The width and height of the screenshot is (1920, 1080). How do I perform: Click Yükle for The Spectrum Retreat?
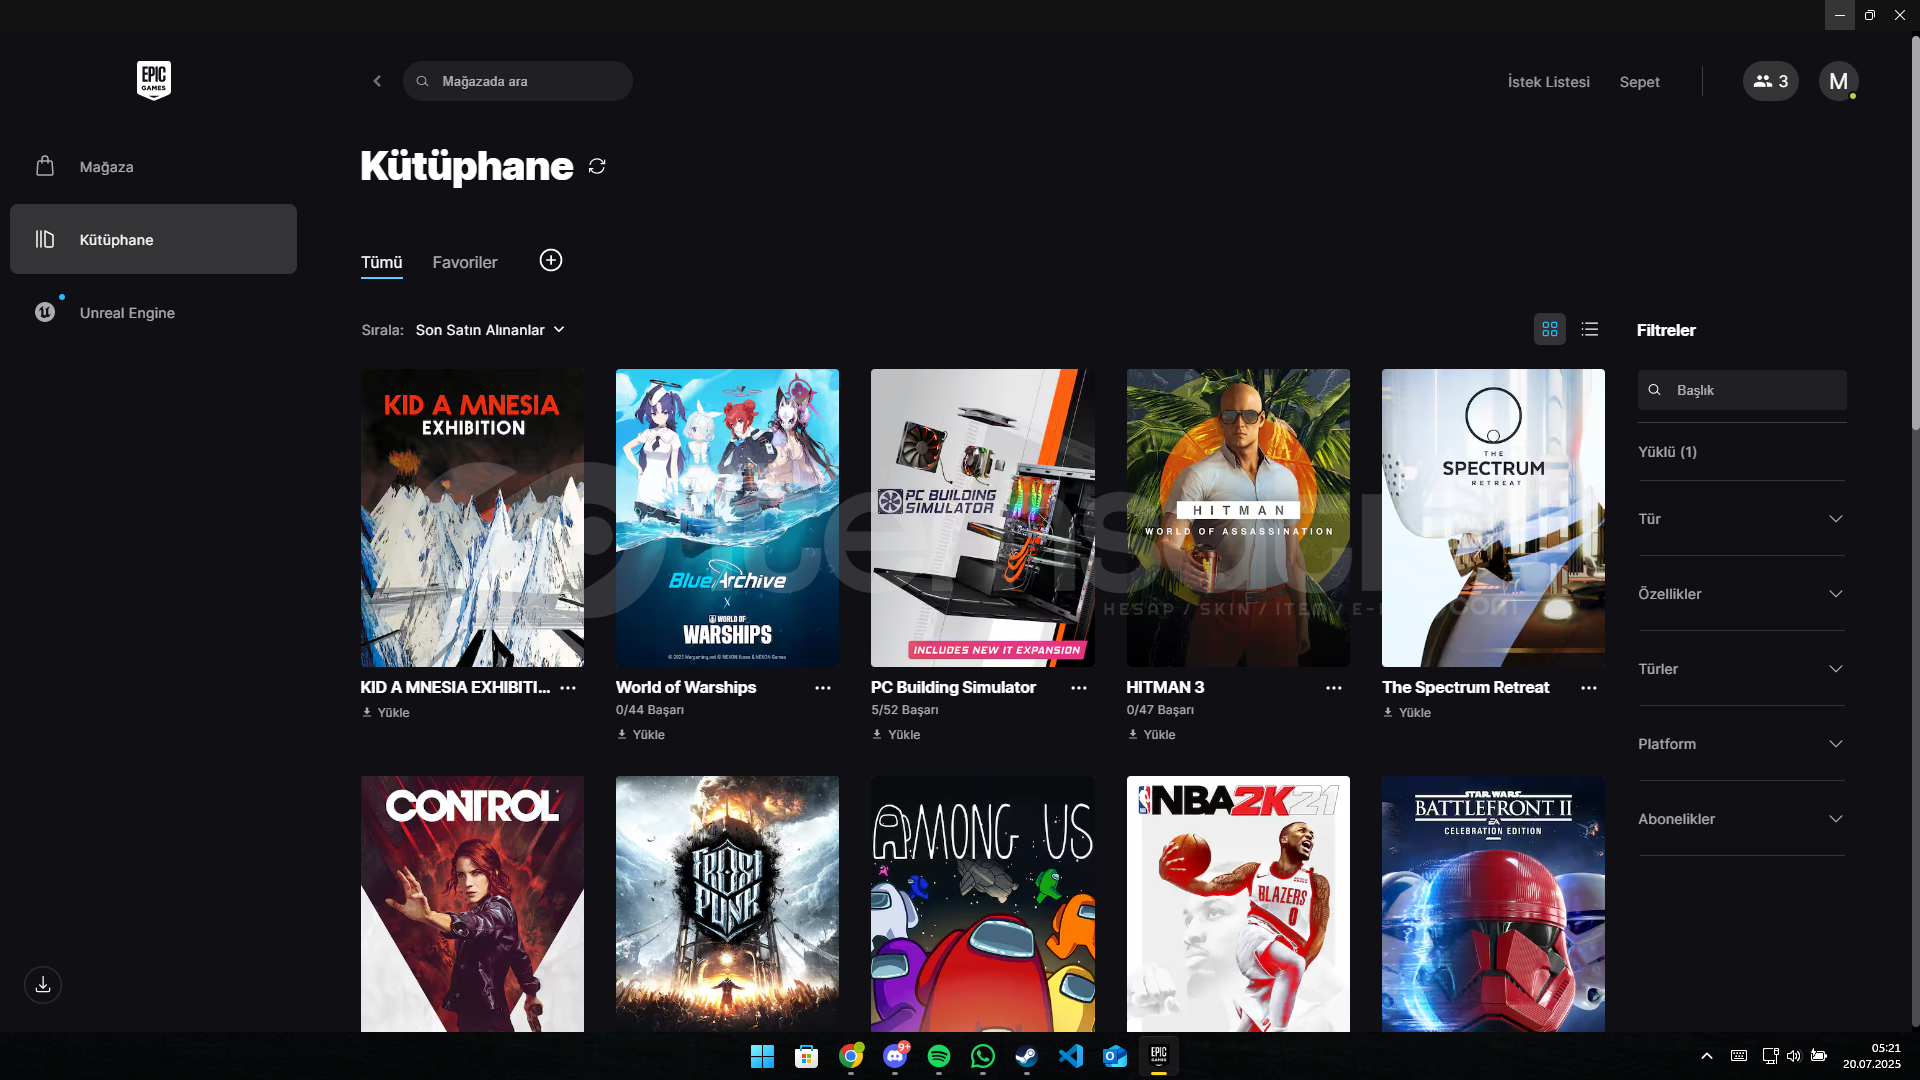(1407, 713)
